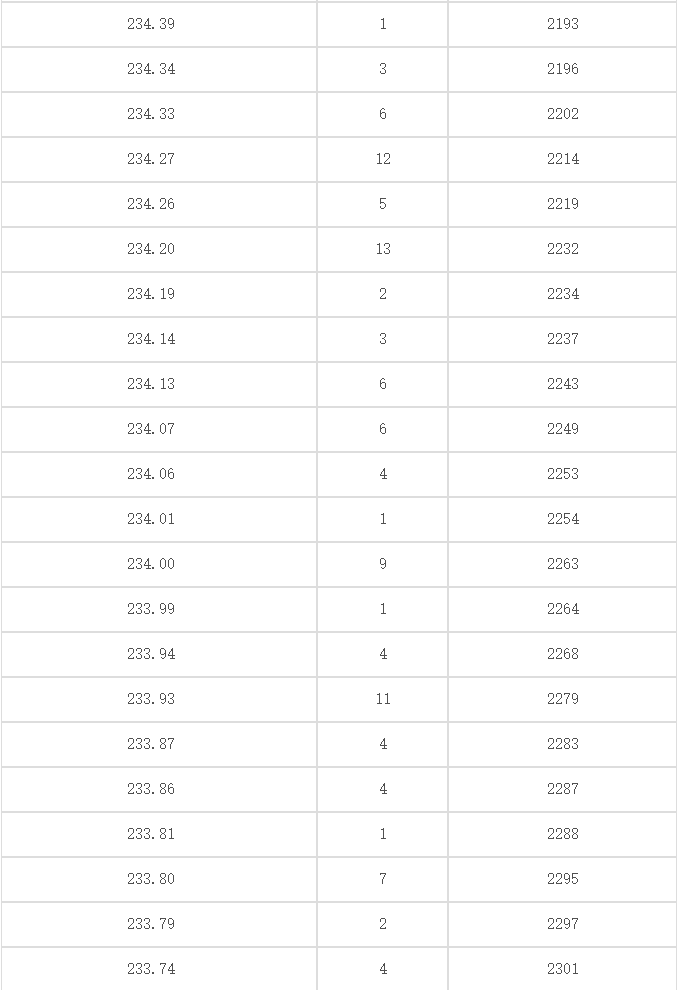Select the cell showing 2301
Image resolution: width=678 pixels, height=990 pixels.
click(x=562, y=969)
